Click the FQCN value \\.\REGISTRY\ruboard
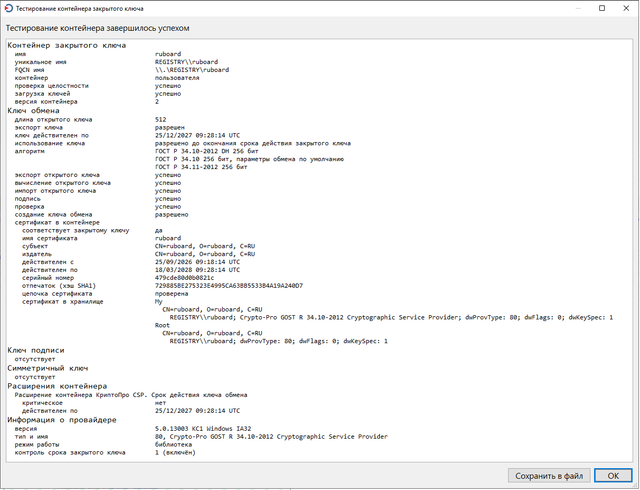The height and width of the screenshot is (490, 640). [192, 70]
